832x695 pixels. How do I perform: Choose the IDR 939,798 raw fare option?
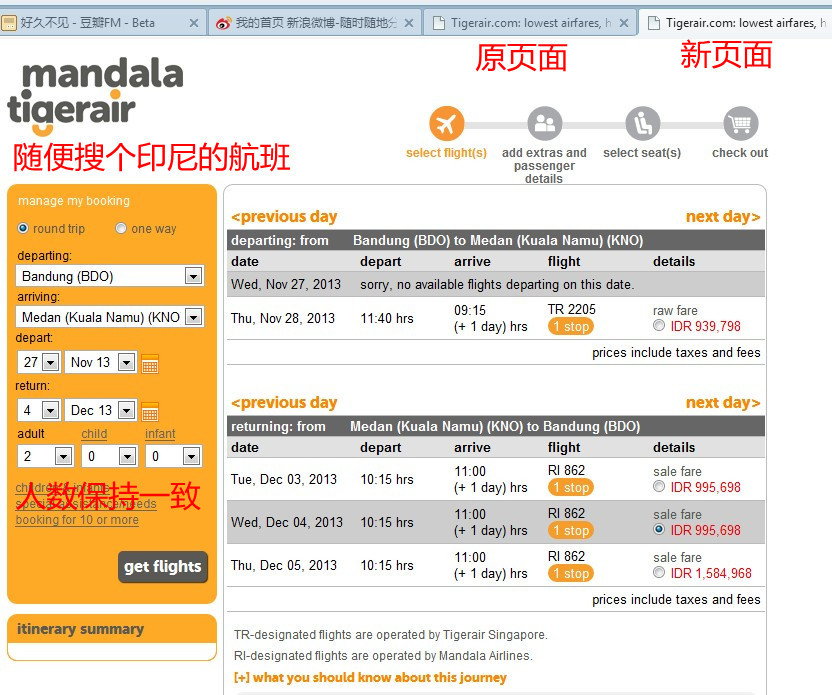(658, 326)
